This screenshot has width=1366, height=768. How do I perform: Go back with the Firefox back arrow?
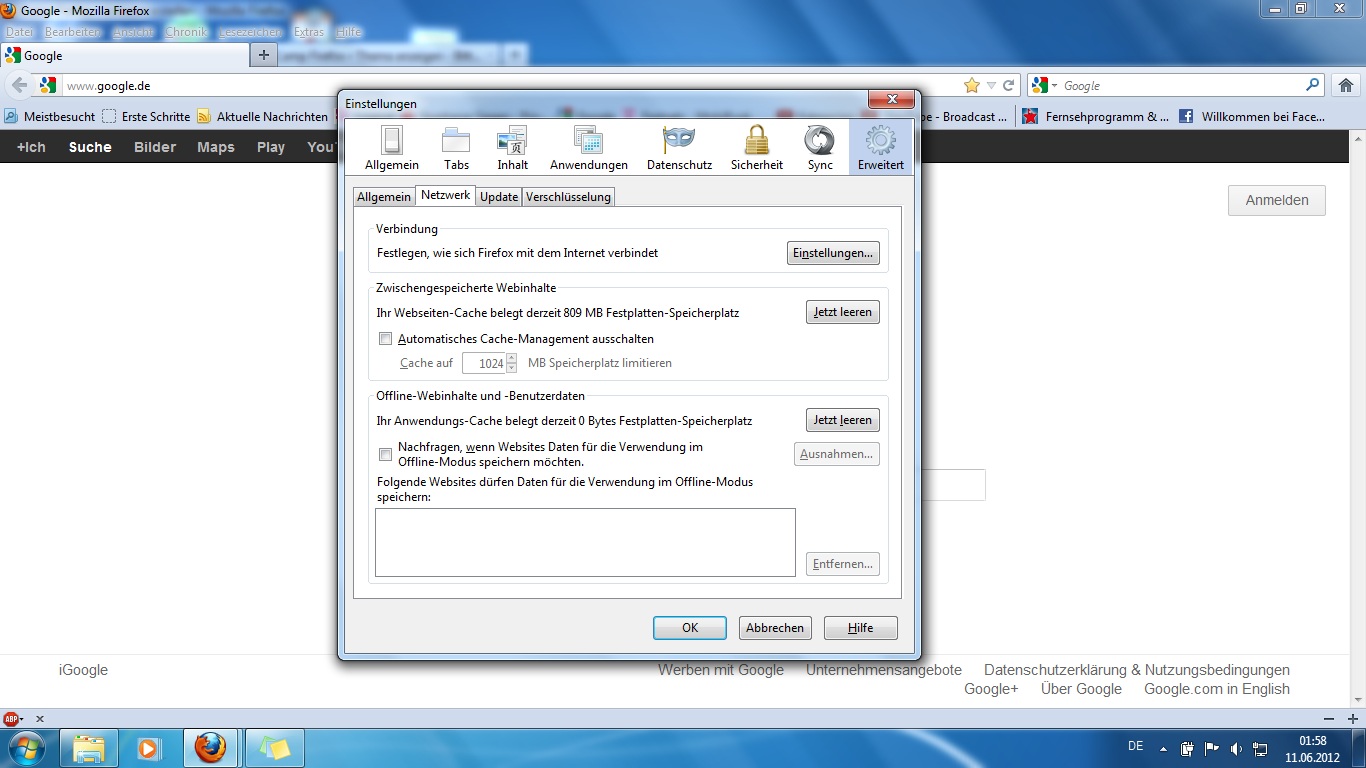point(19,85)
